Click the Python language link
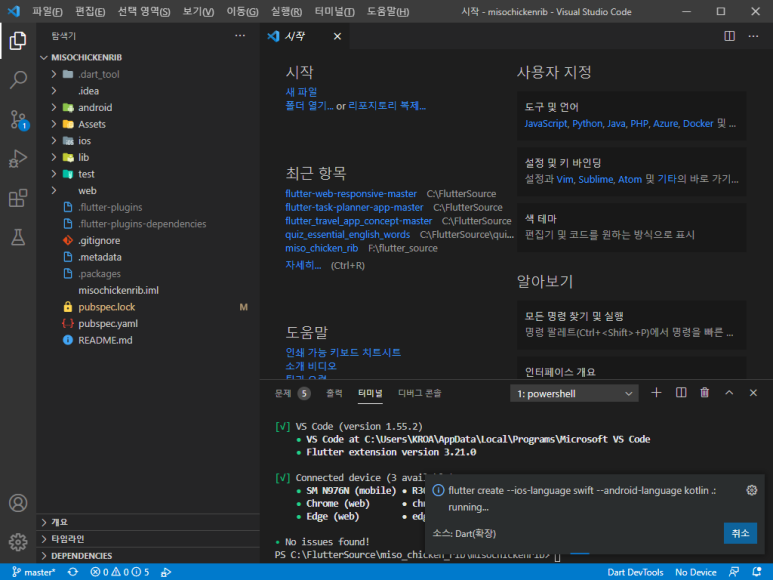This screenshot has height=580, width=773. tap(587, 123)
